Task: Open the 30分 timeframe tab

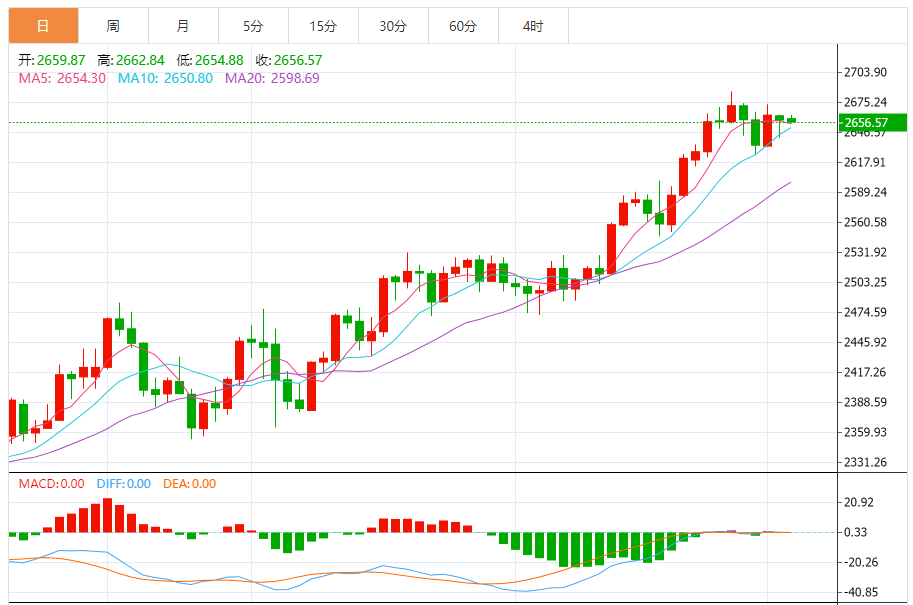Action: click(393, 26)
